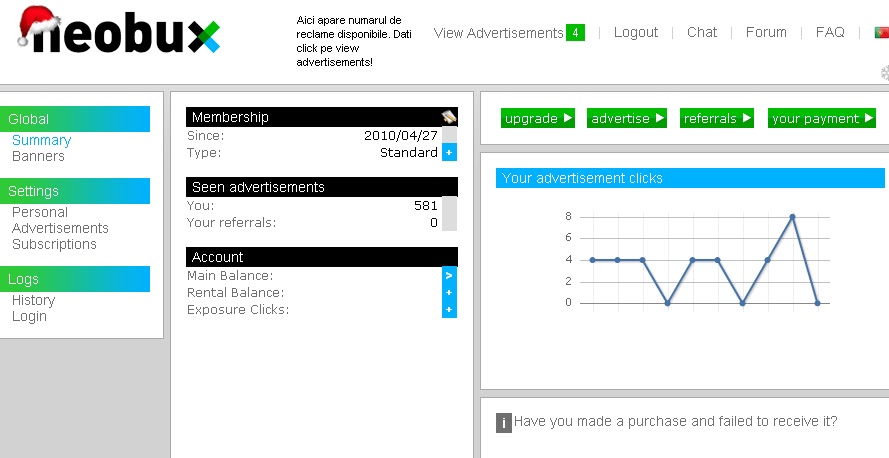889x458 pixels.
Task: Open Login log in the sidebar
Action: pos(29,316)
